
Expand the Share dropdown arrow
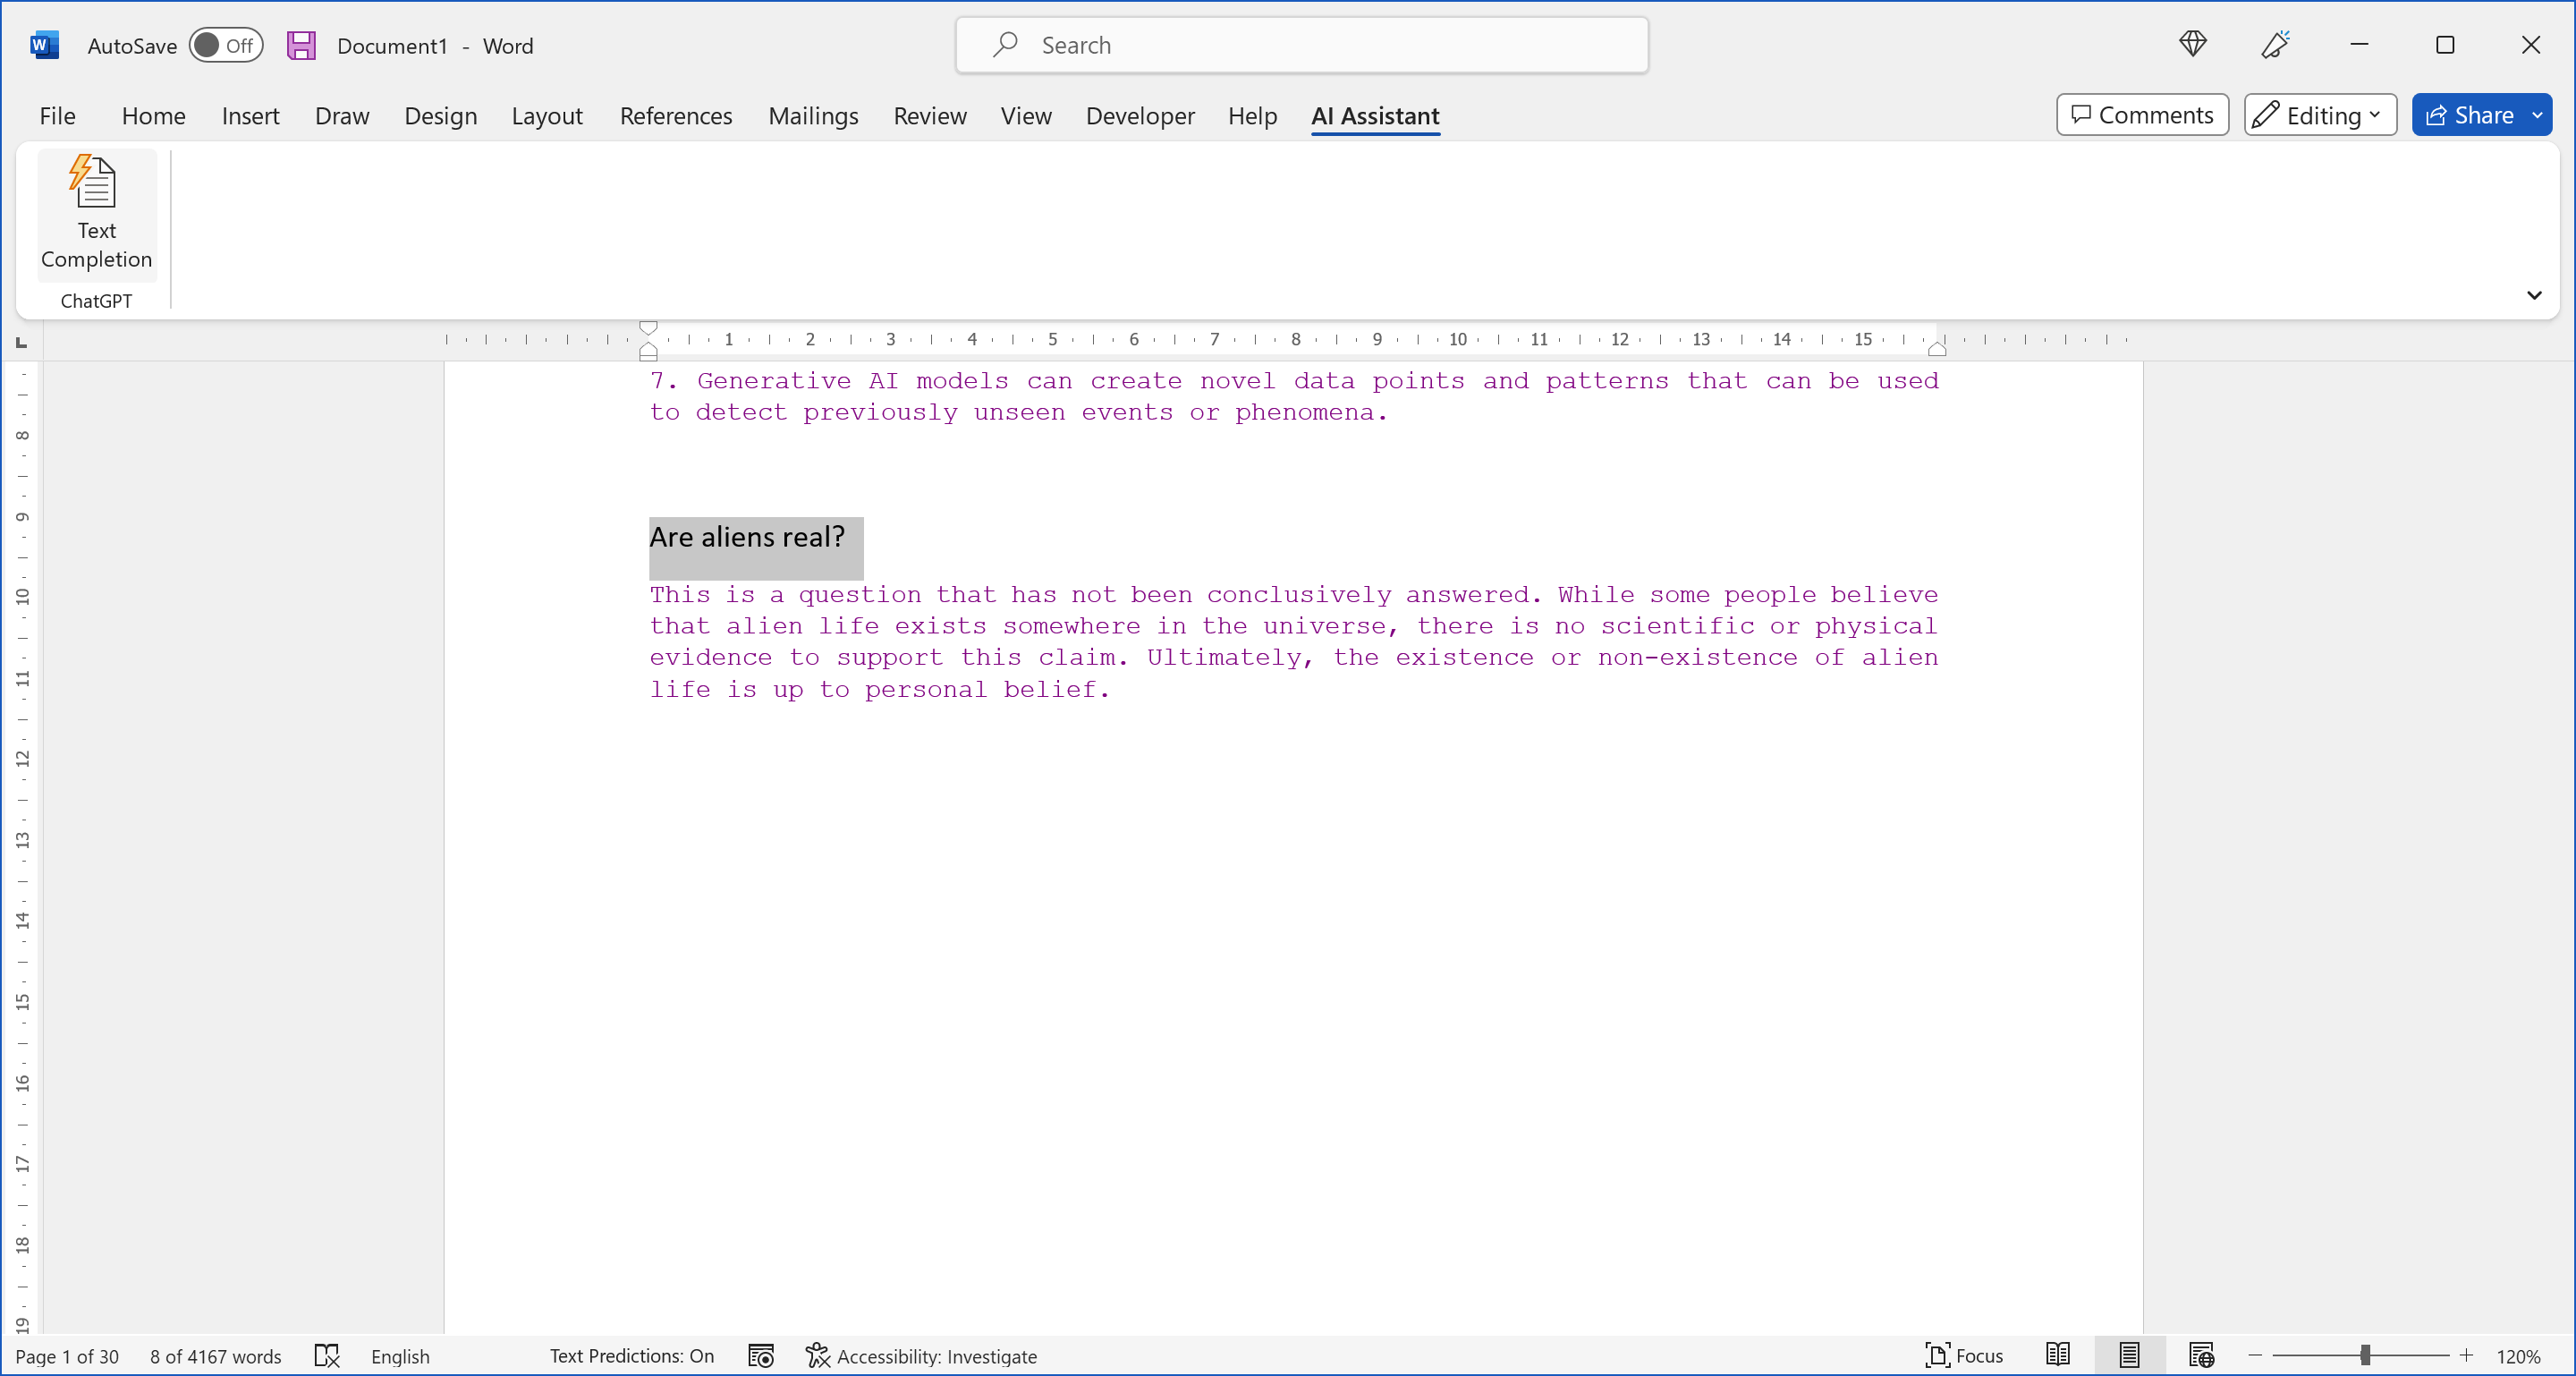click(2537, 115)
